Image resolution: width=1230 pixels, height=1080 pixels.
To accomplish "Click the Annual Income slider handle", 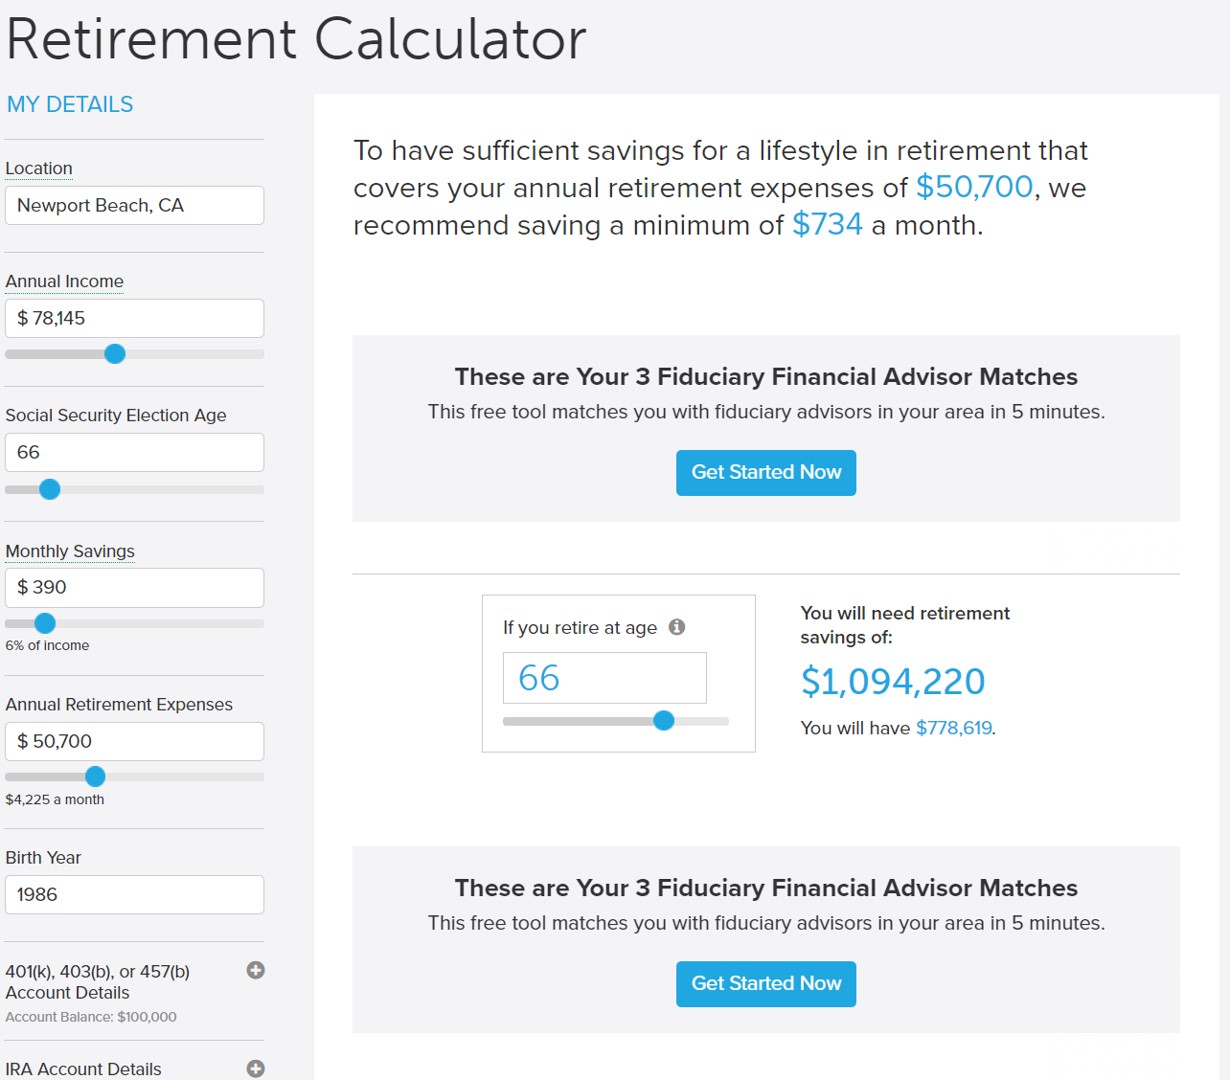I will pos(115,354).
